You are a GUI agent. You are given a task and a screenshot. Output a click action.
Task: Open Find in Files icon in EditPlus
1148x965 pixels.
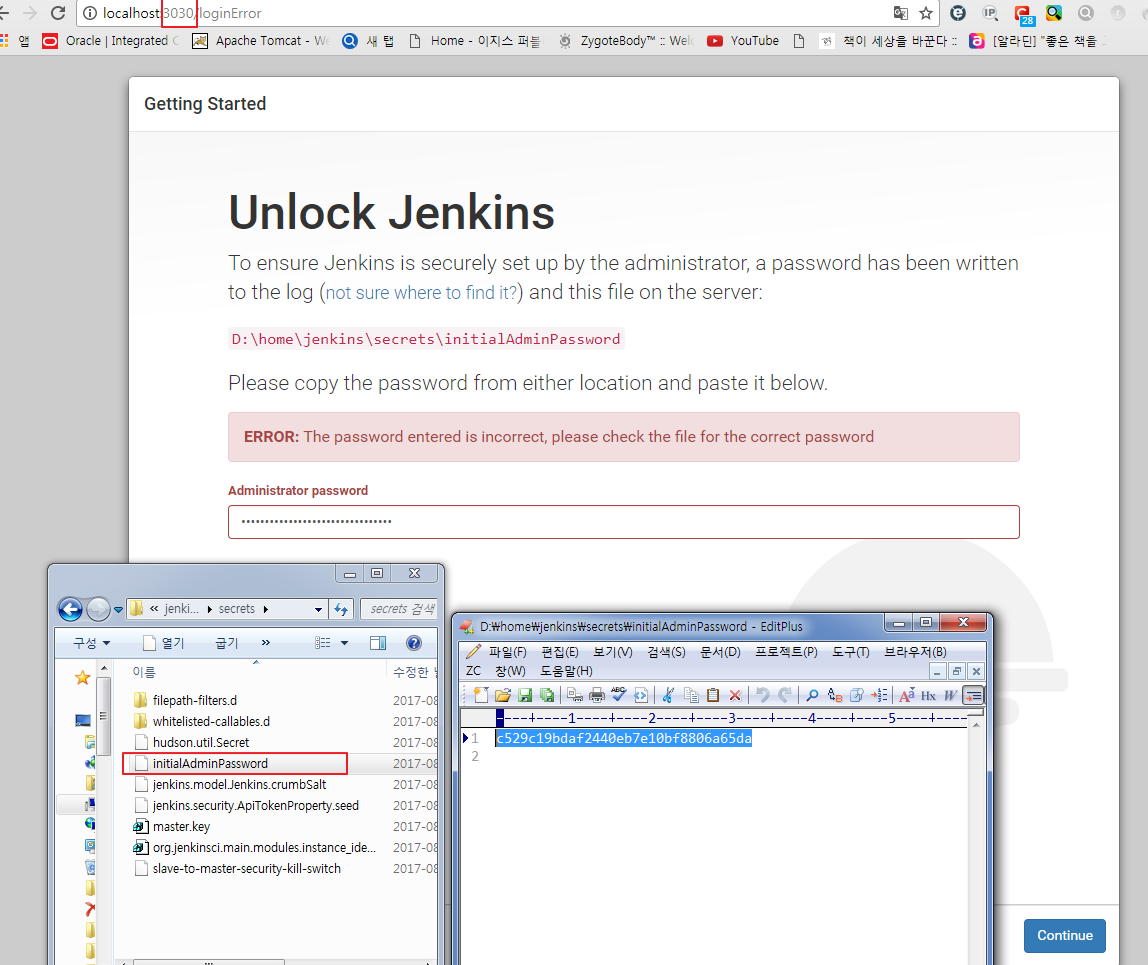click(857, 696)
